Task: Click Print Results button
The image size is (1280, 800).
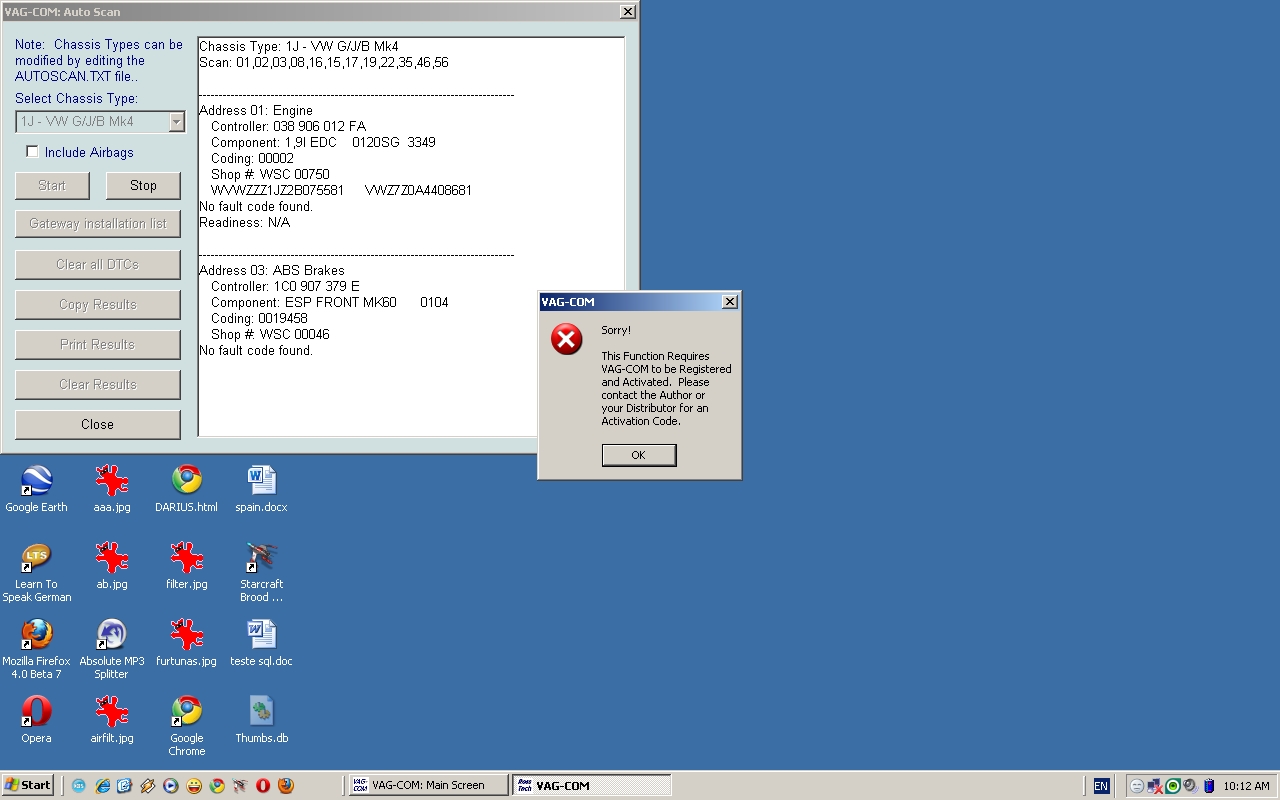Action: pyautogui.click(x=97, y=344)
